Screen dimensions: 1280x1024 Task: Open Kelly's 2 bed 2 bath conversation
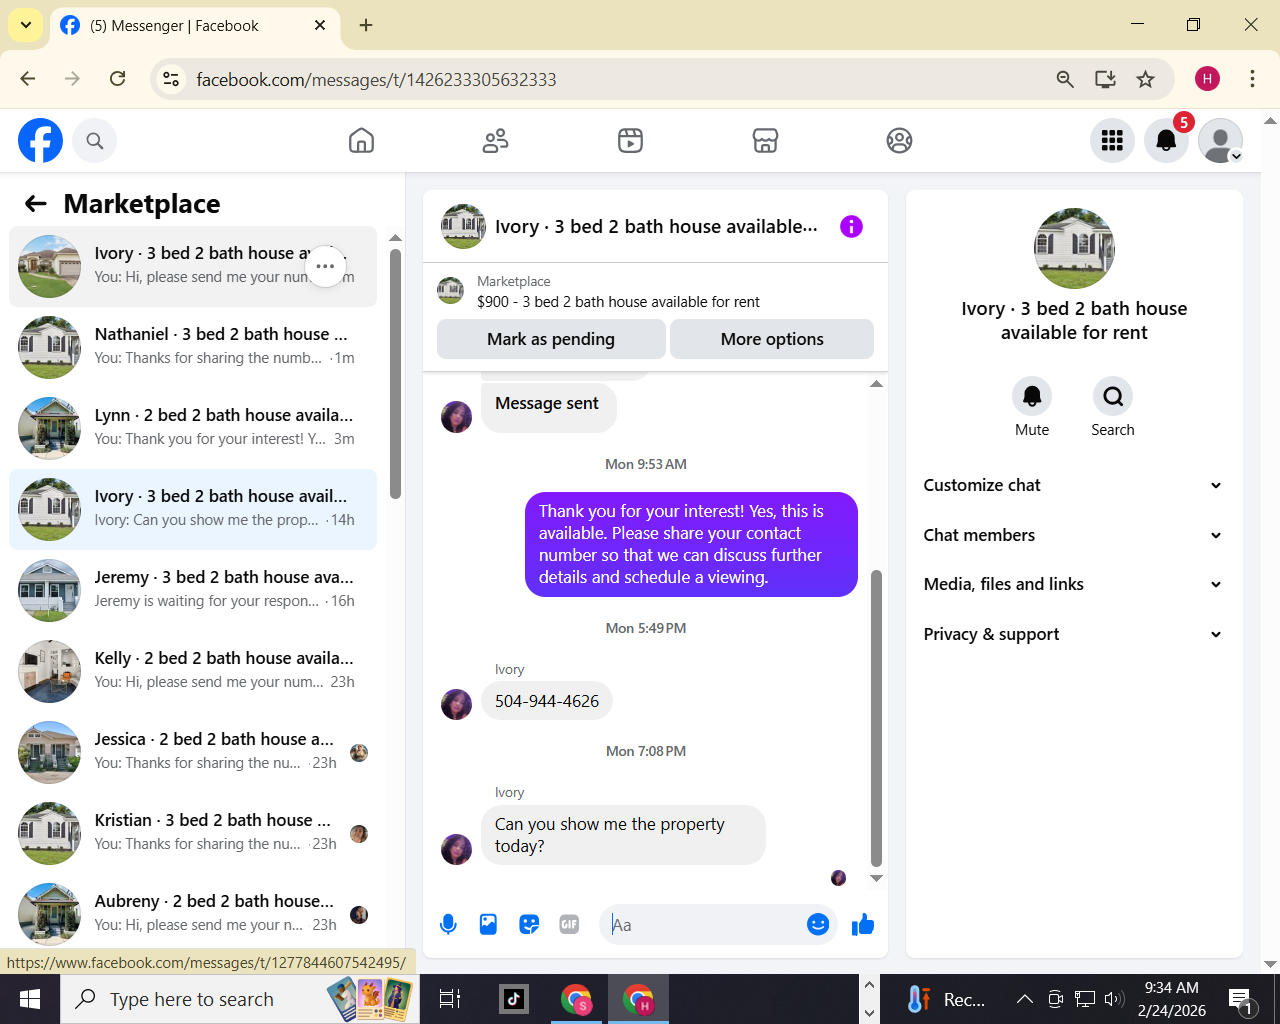click(x=193, y=671)
